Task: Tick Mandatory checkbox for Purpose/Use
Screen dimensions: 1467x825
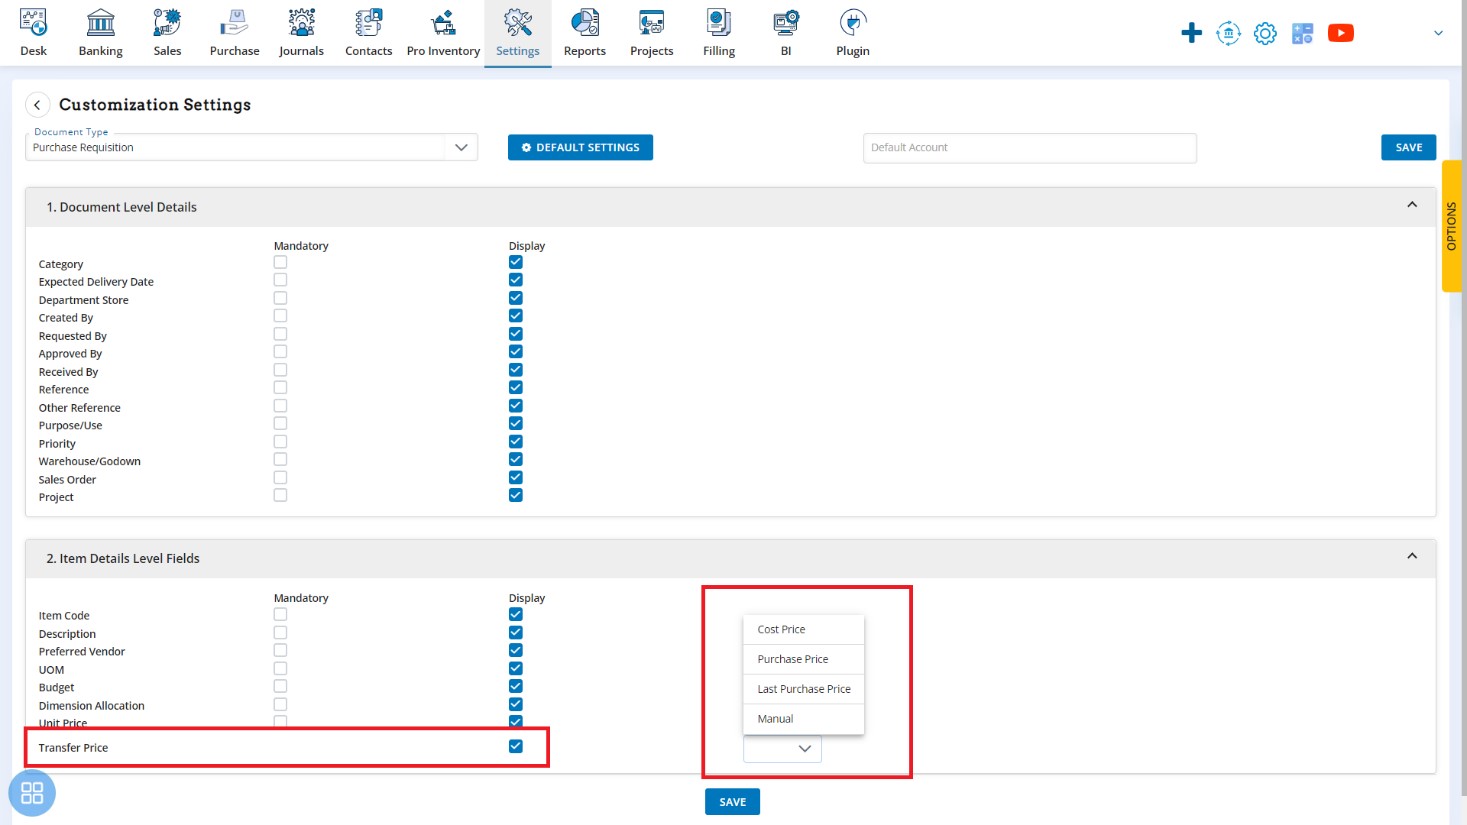Action: (x=280, y=424)
